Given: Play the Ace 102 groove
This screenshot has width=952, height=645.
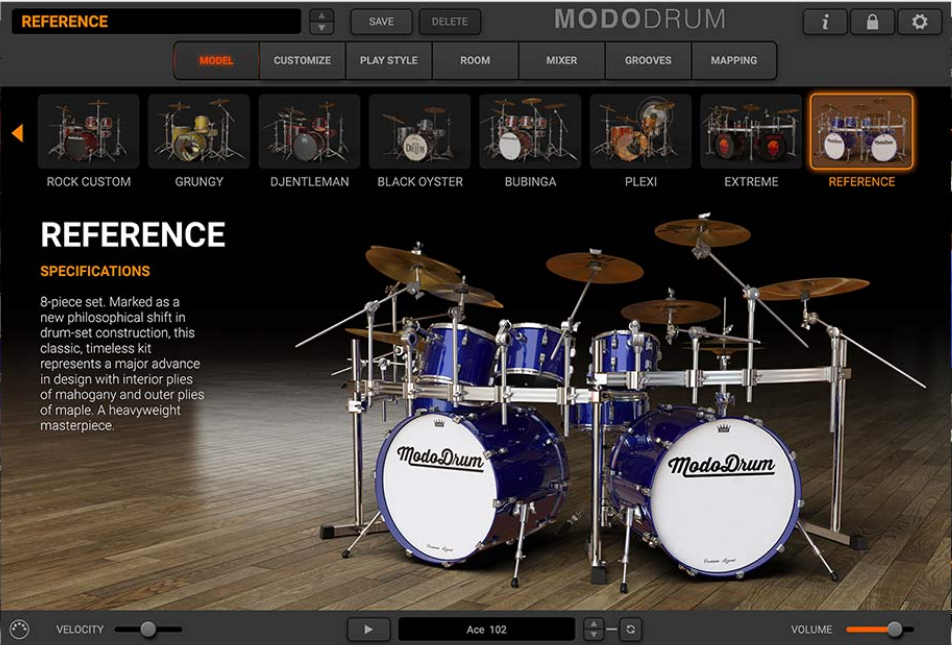Looking at the screenshot, I should click(368, 630).
